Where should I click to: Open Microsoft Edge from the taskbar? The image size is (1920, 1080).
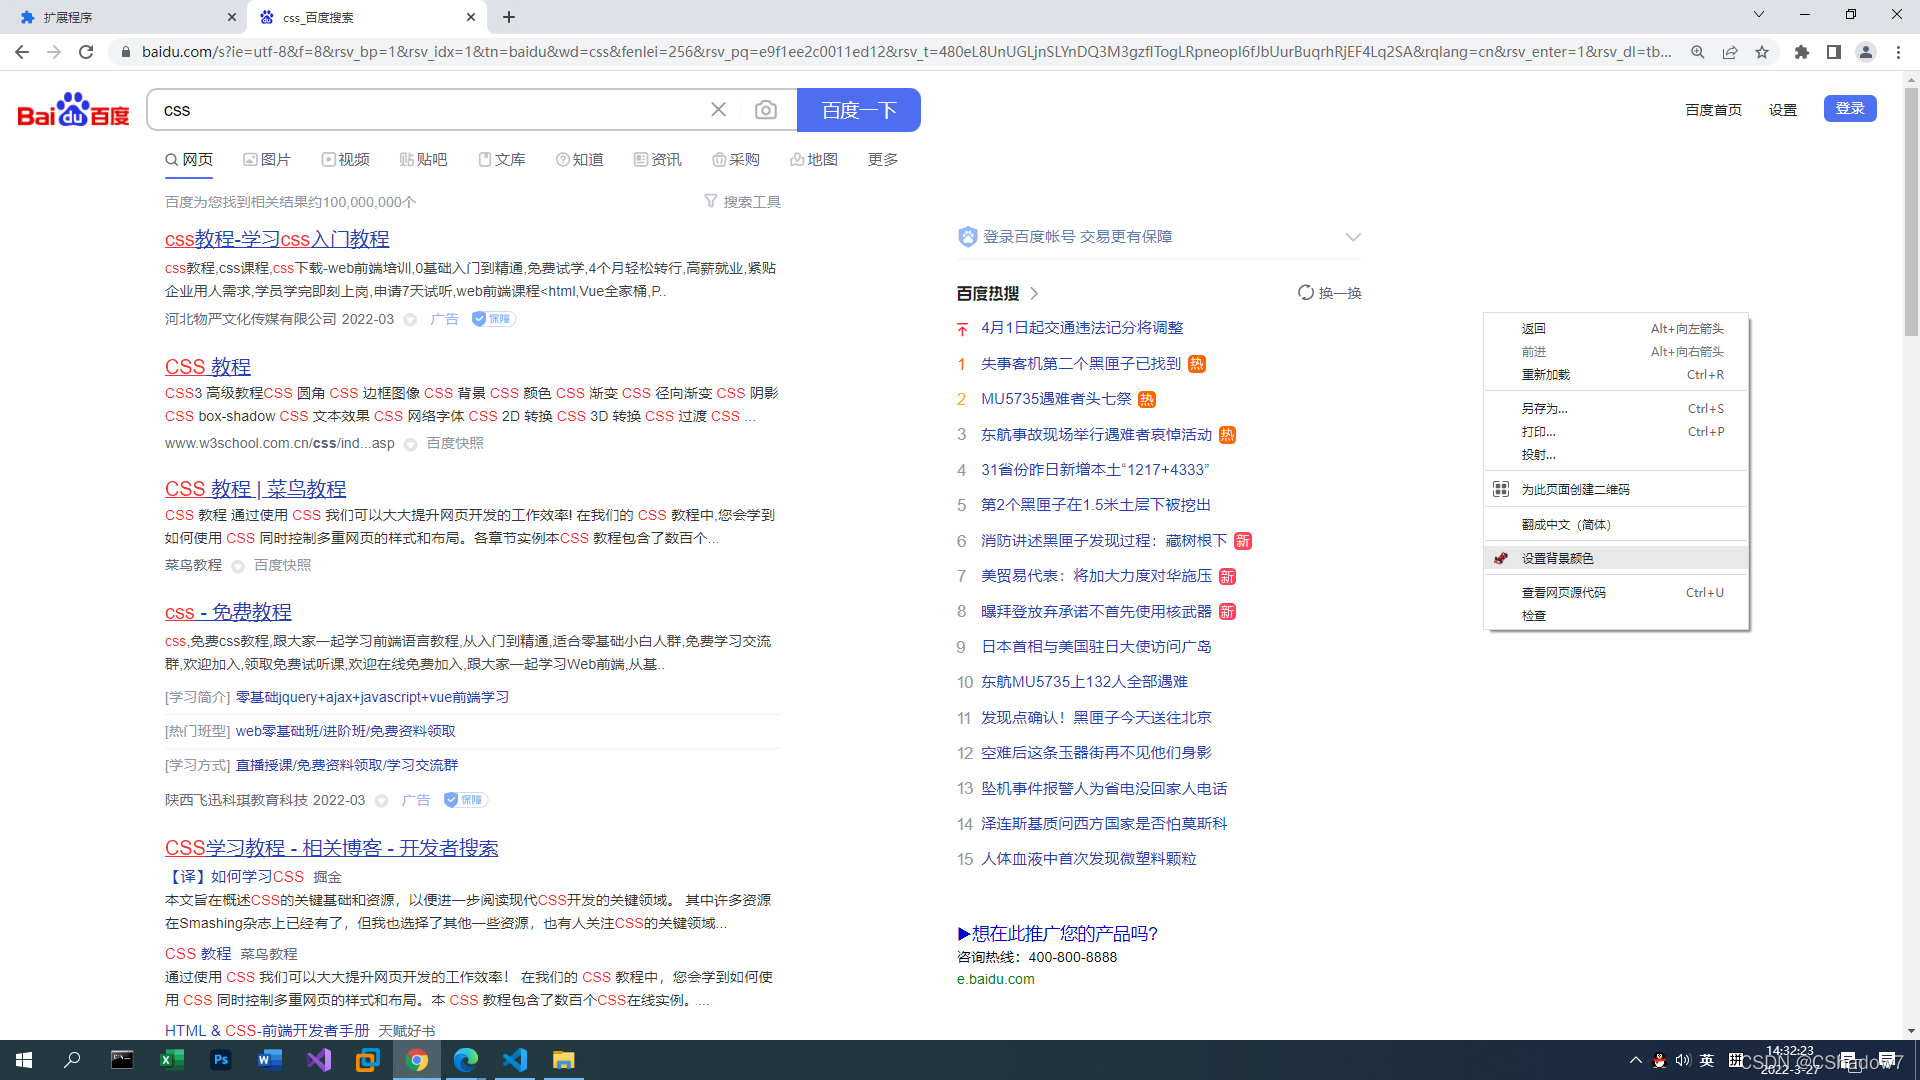[x=466, y=1060]
